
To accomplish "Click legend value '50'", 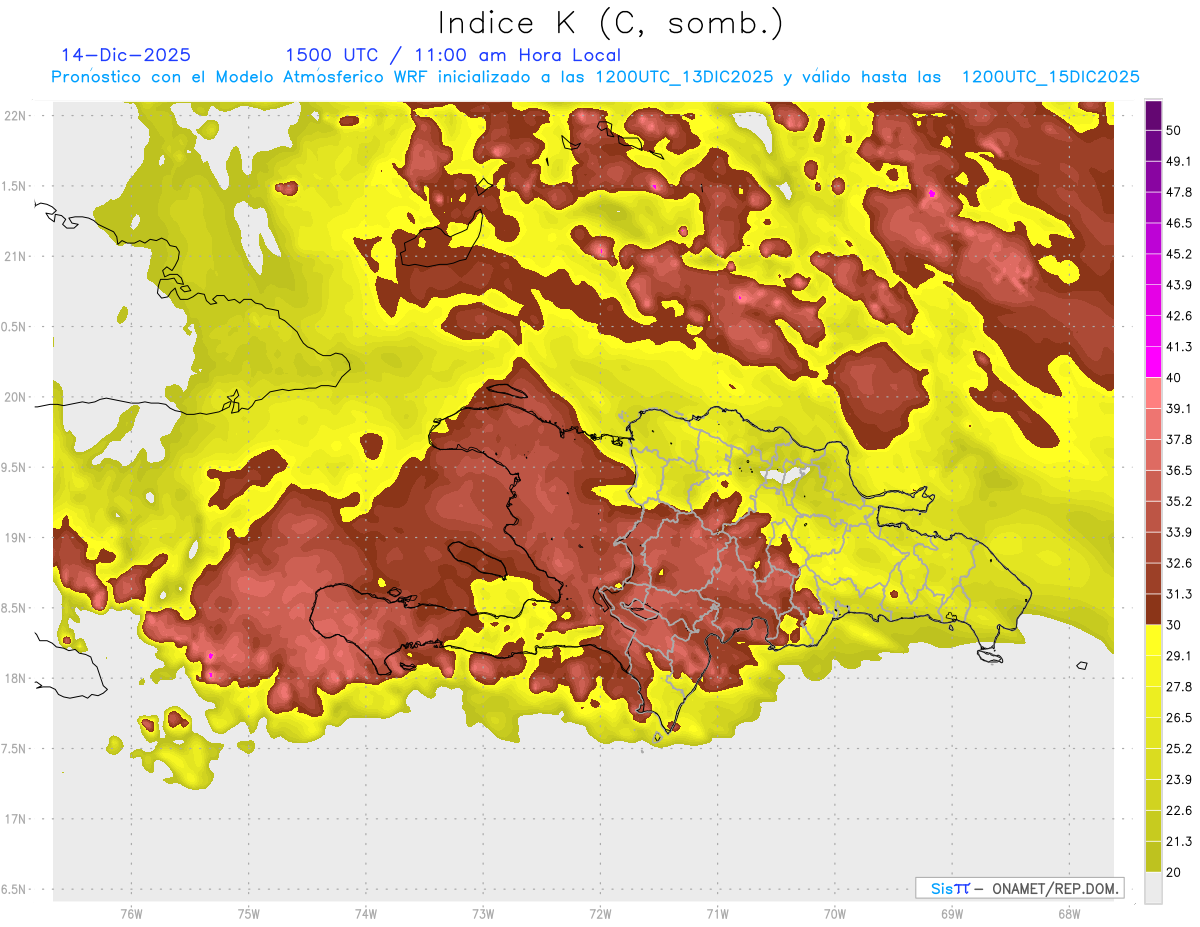I will [1174, 130].
